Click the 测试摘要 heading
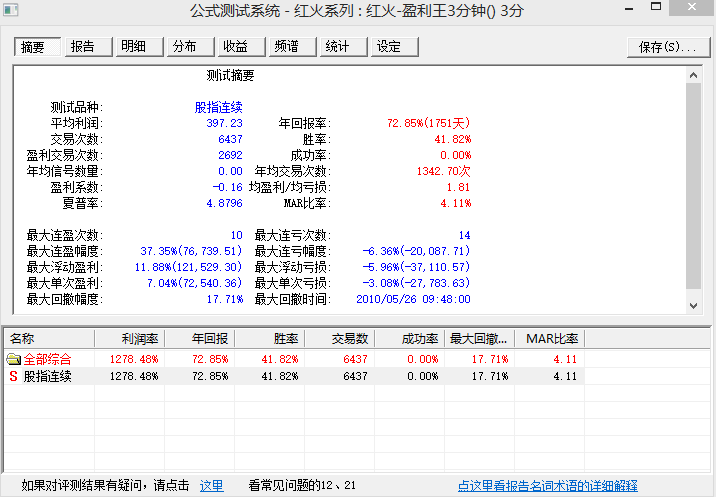716x497 pixels. (x=230, y=75)
